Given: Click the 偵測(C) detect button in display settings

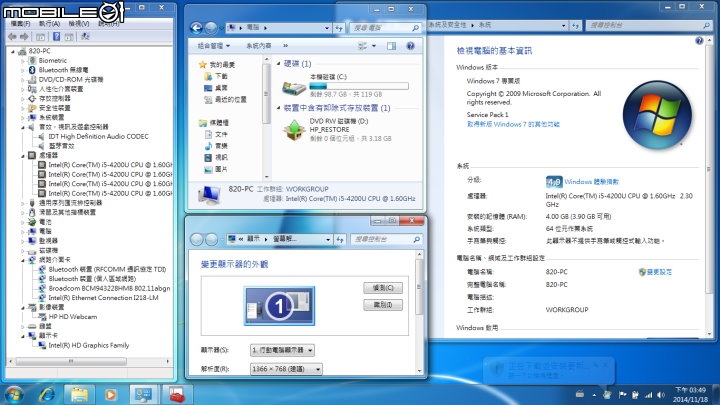Looking at the screenshot, I should point(383,288).
